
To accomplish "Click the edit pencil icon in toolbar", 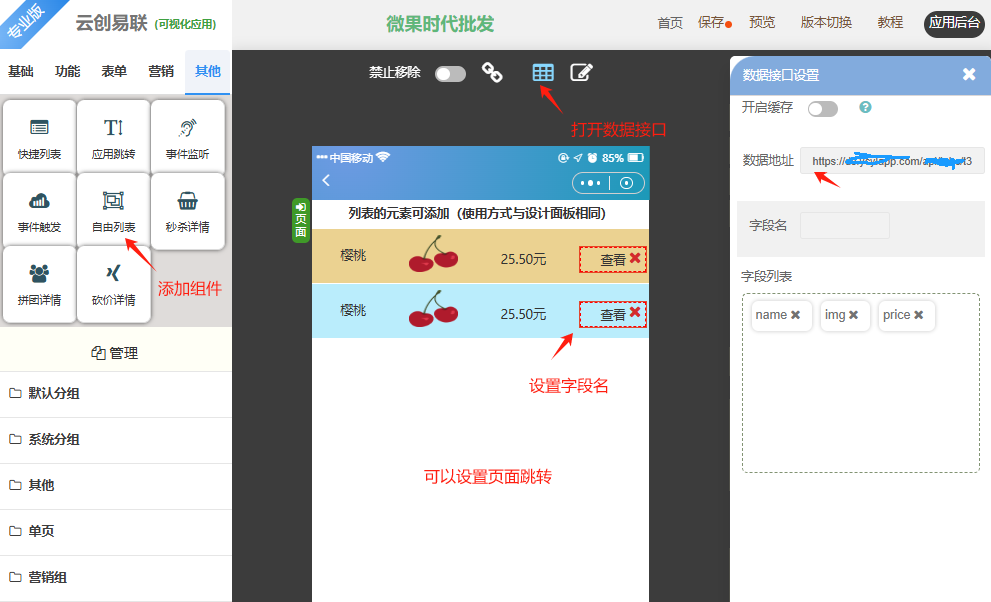I will 581,72.
